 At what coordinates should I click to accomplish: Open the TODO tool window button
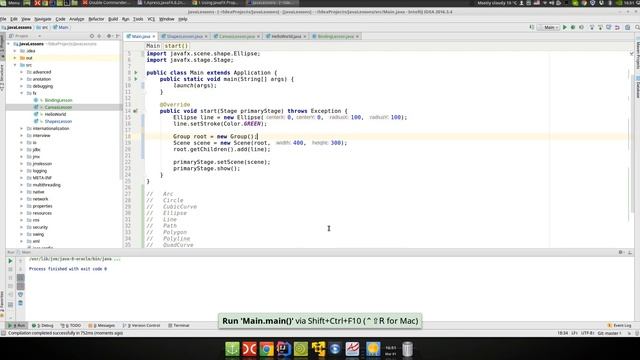pyautogui.click(x=71, y=325)
